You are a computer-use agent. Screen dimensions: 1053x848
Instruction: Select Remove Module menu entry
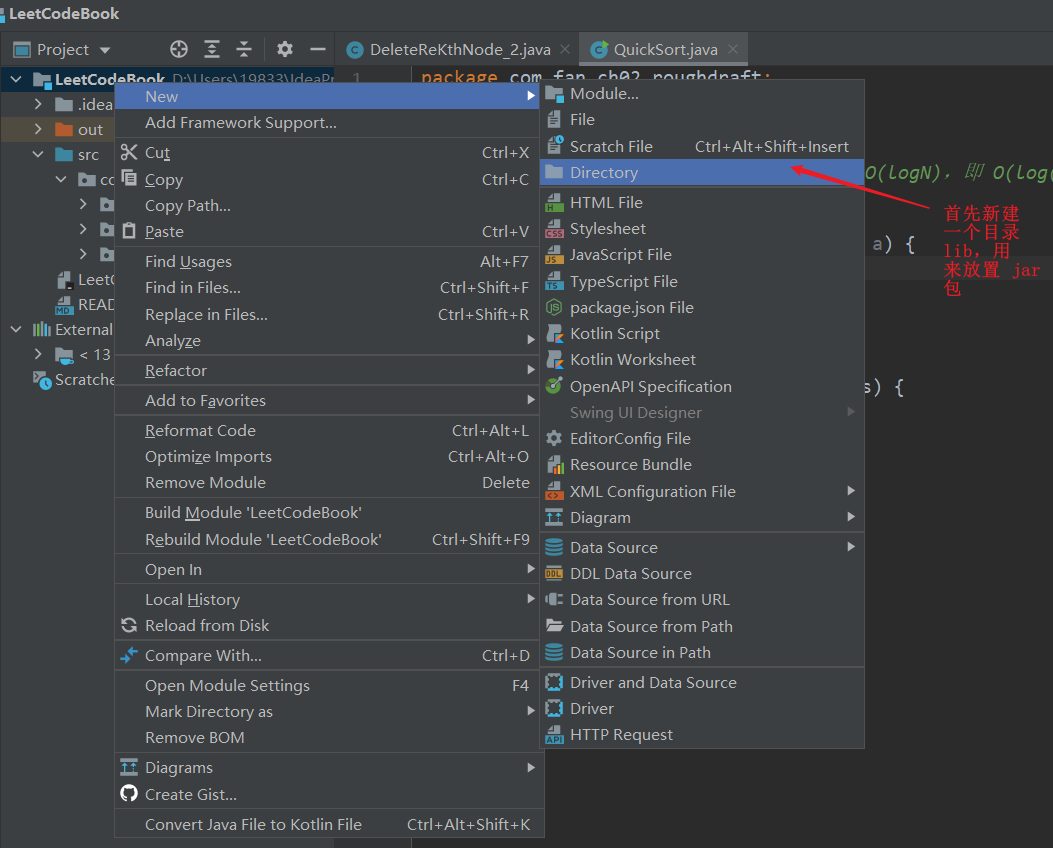[329, 482]
